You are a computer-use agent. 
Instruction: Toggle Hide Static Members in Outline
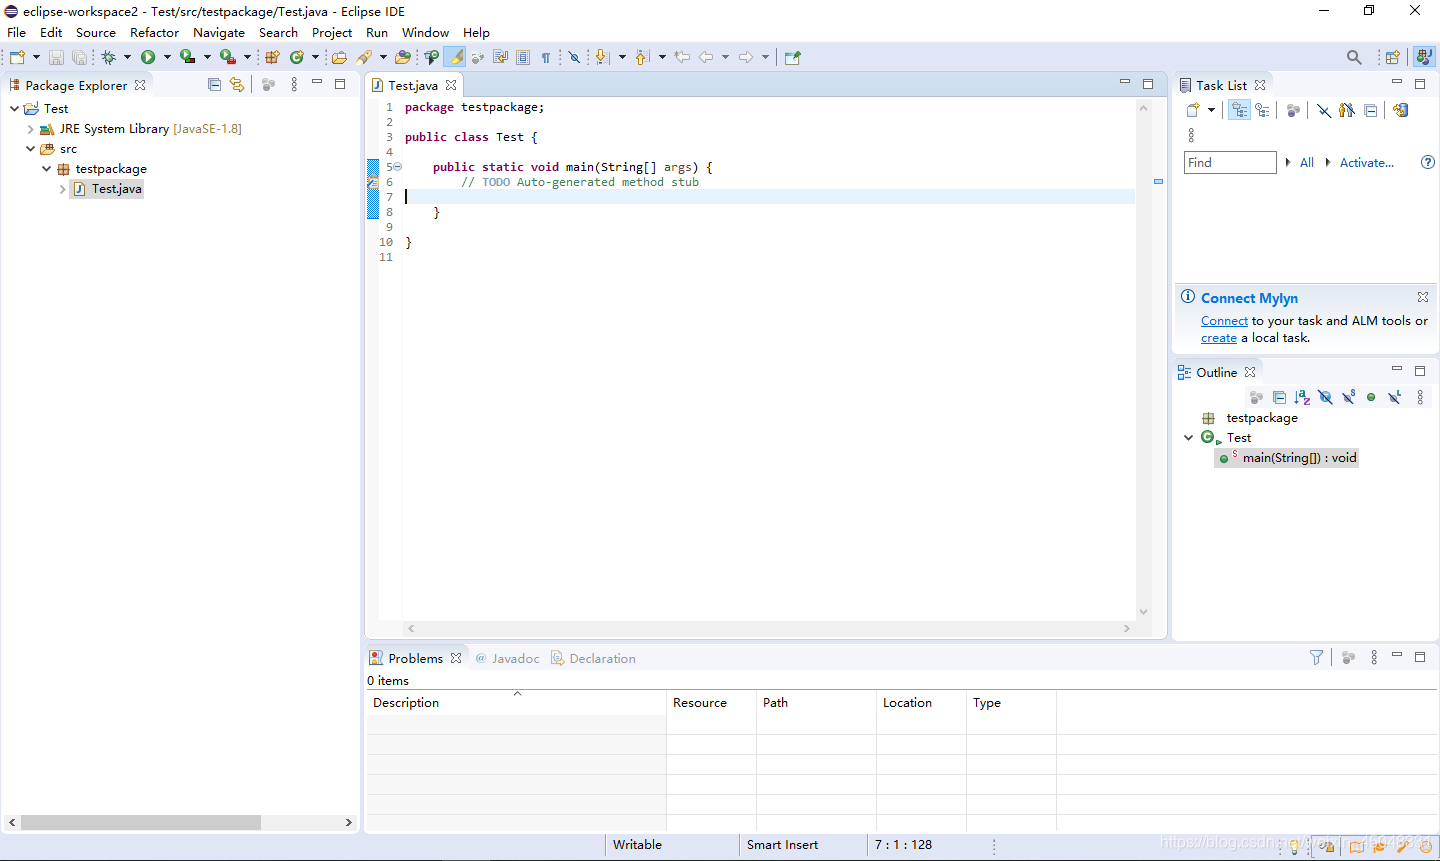(1348, 397)
